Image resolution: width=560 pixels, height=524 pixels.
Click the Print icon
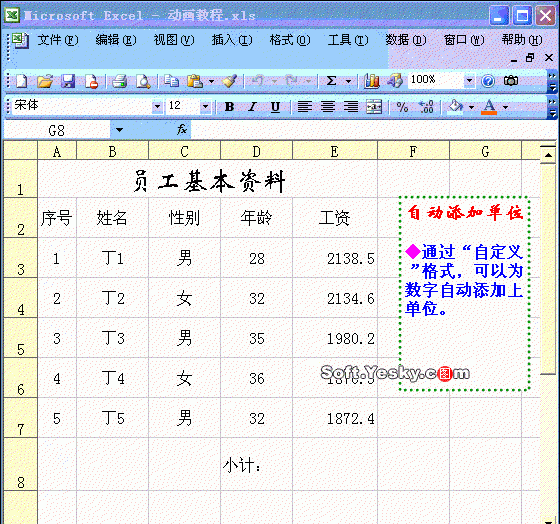click(x=119, y=81)
